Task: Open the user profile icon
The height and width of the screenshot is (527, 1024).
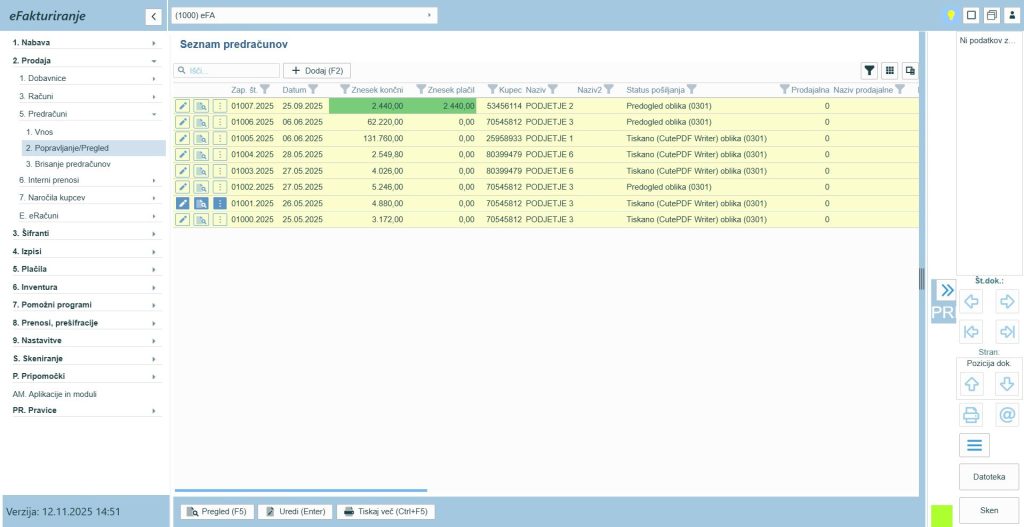Action: 1011,15
